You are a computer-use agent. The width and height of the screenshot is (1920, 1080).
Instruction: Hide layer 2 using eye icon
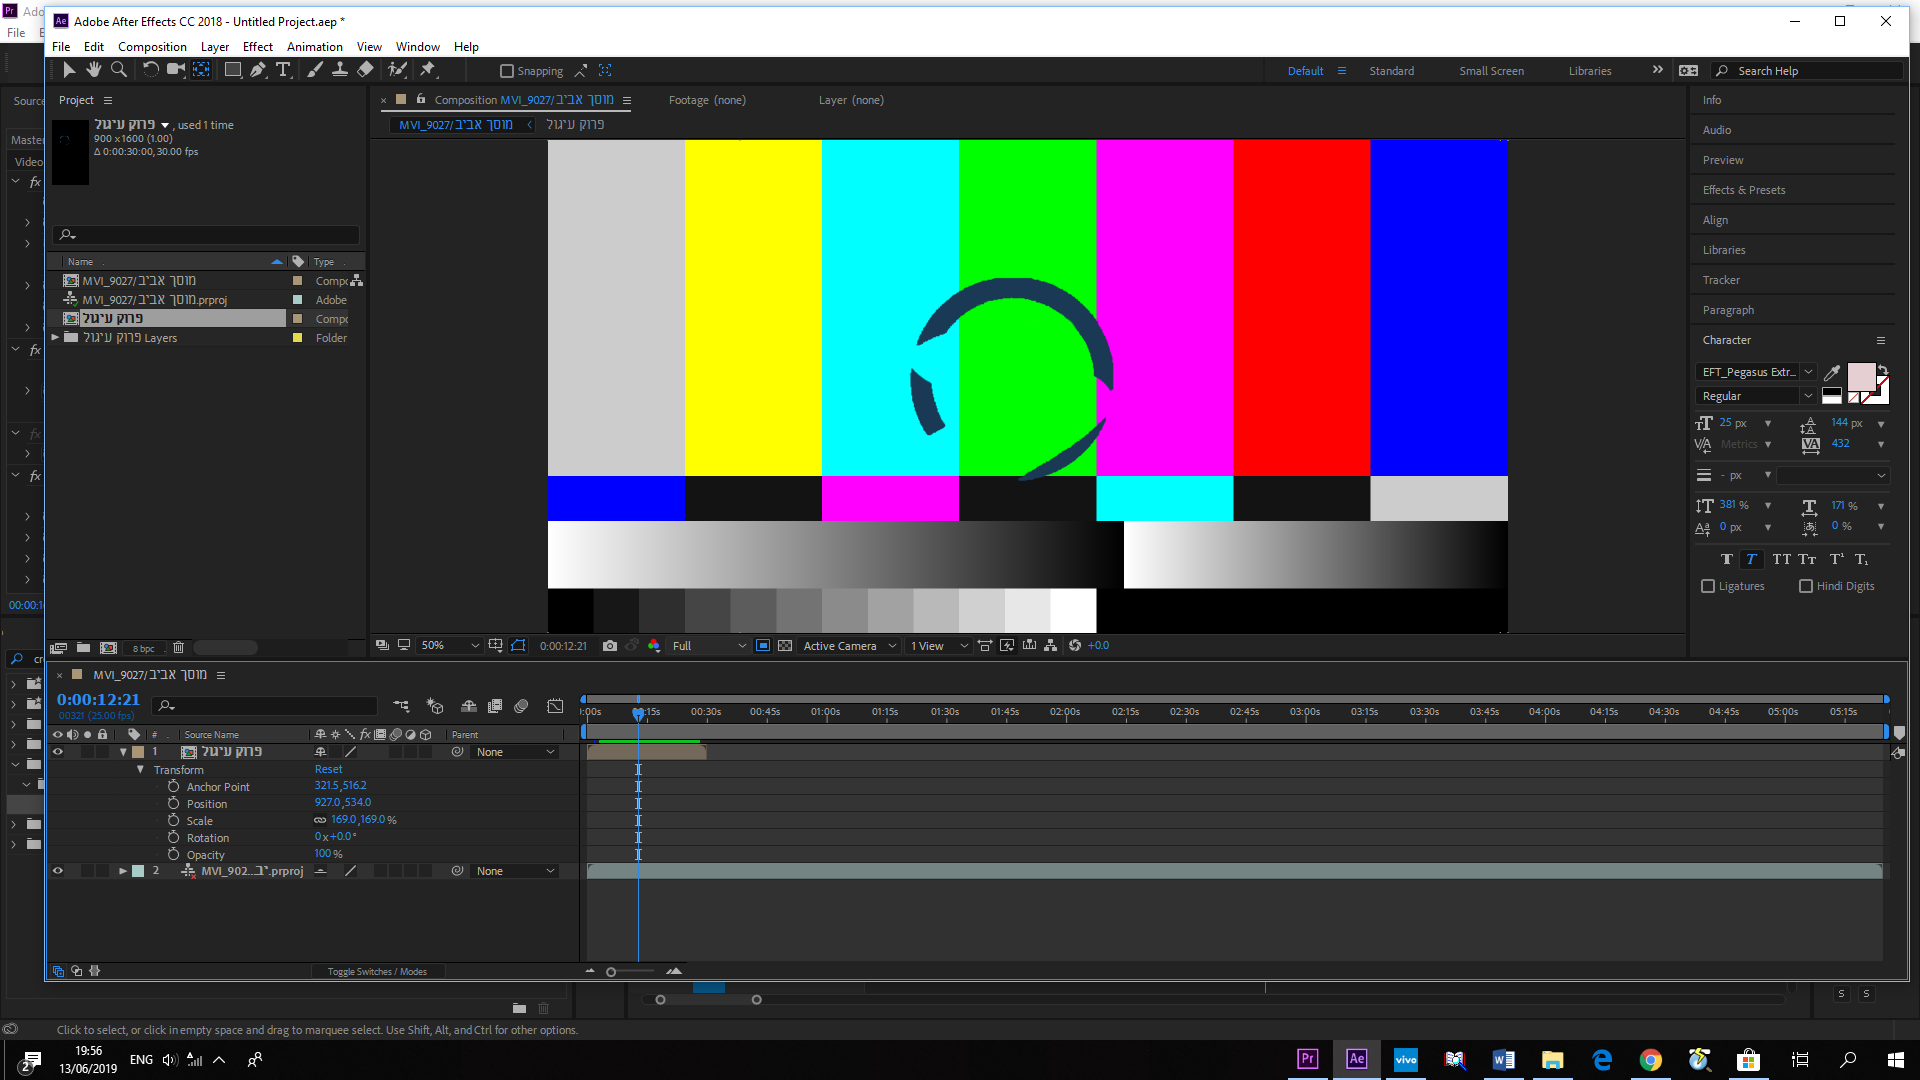(58, 871)
